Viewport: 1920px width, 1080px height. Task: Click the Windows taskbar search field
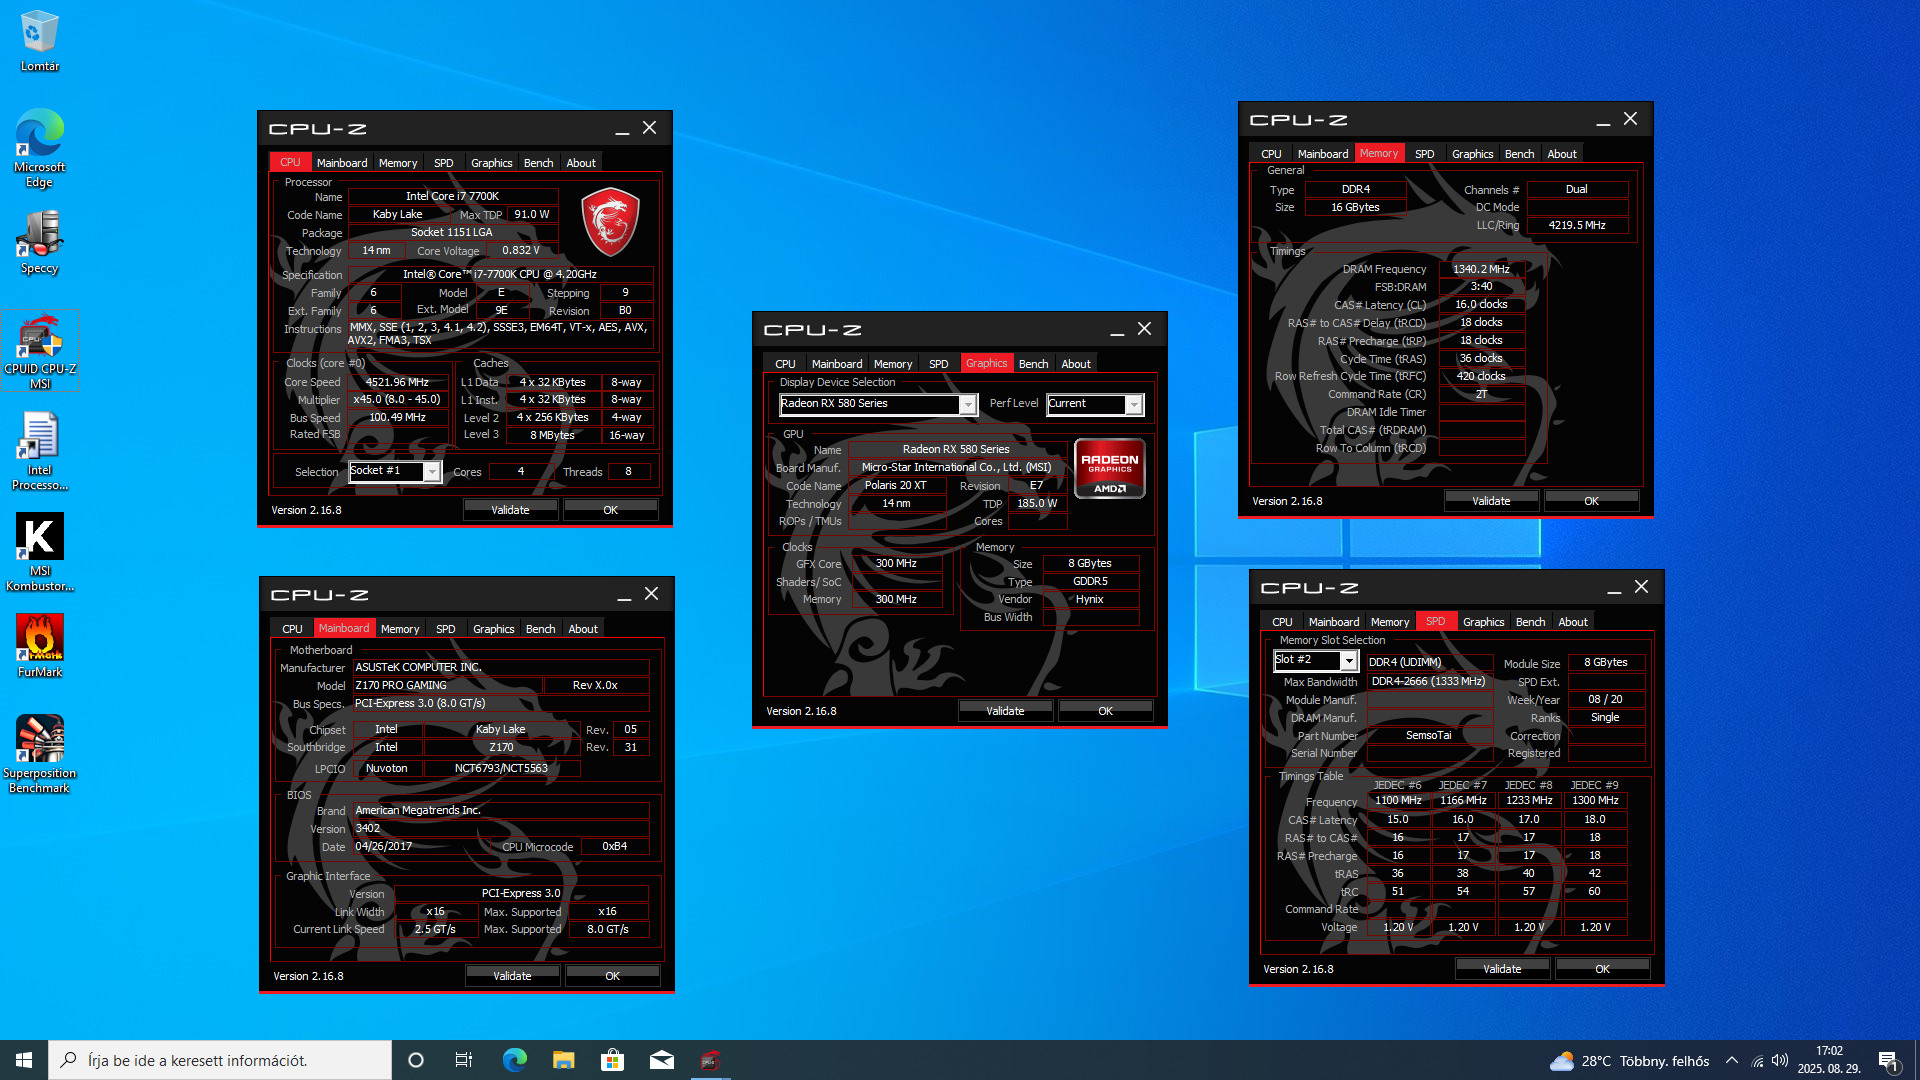(220, 1060)
